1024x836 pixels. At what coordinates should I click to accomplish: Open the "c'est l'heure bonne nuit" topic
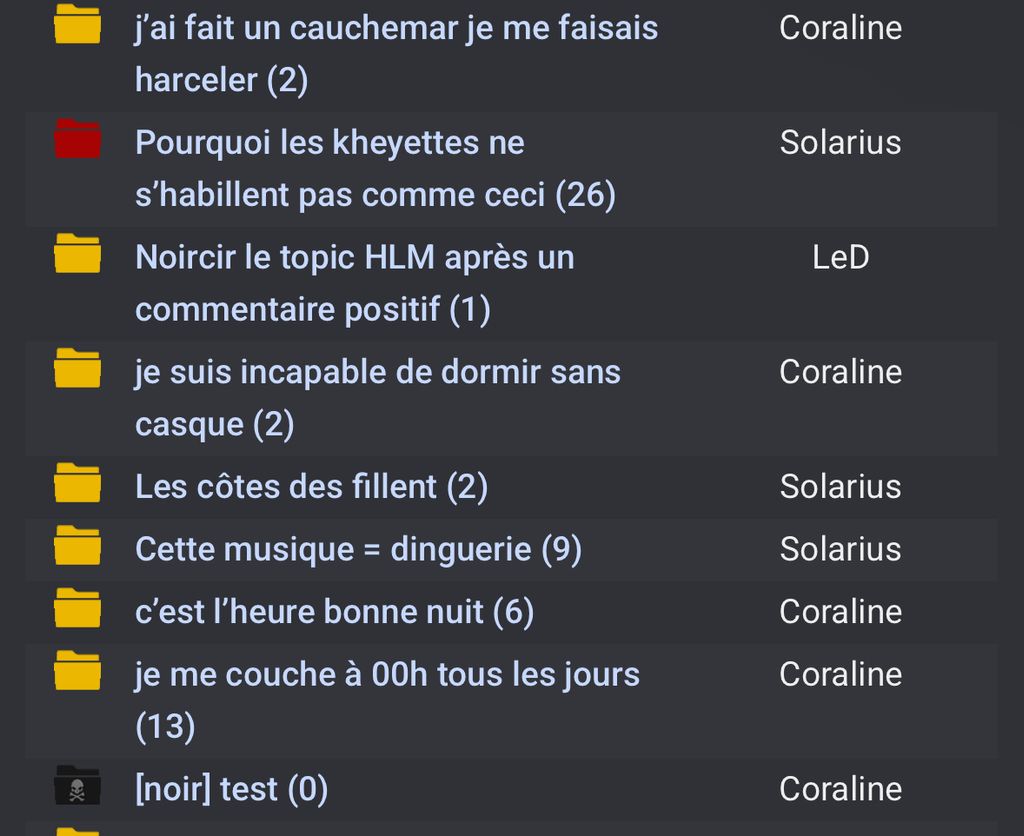point(334,612)
